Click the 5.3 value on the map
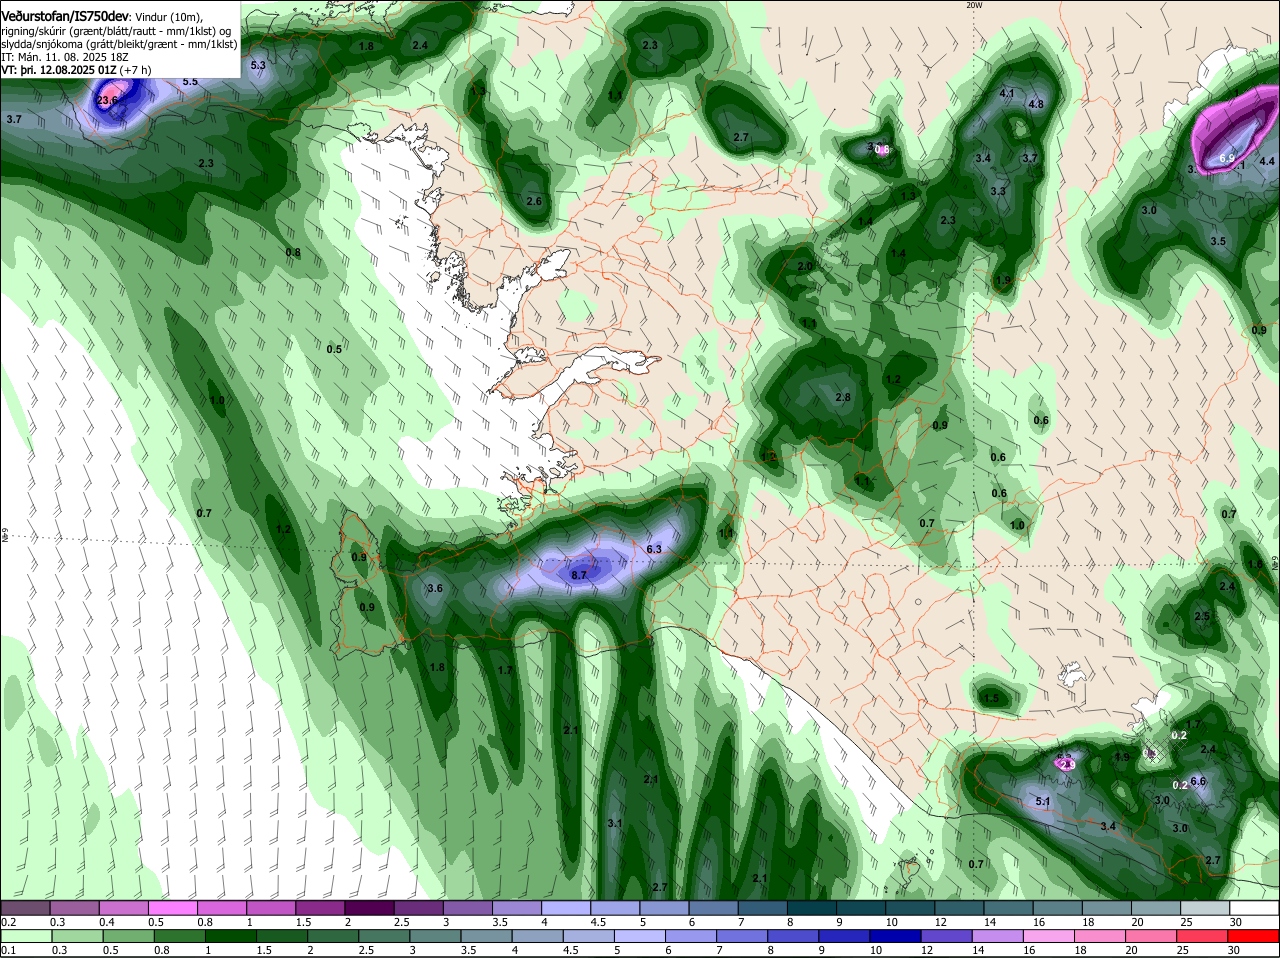 click(258, 65)
